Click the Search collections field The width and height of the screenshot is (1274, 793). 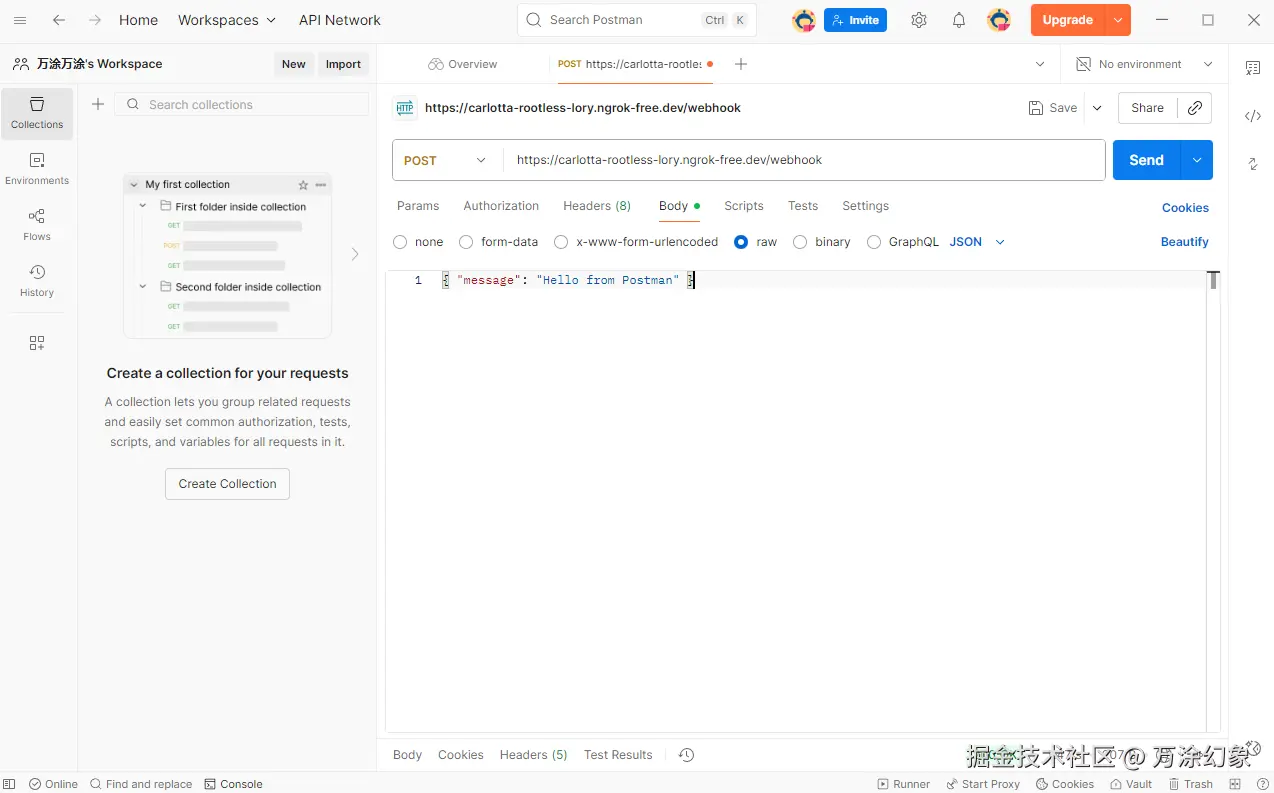tap(242, 104)
